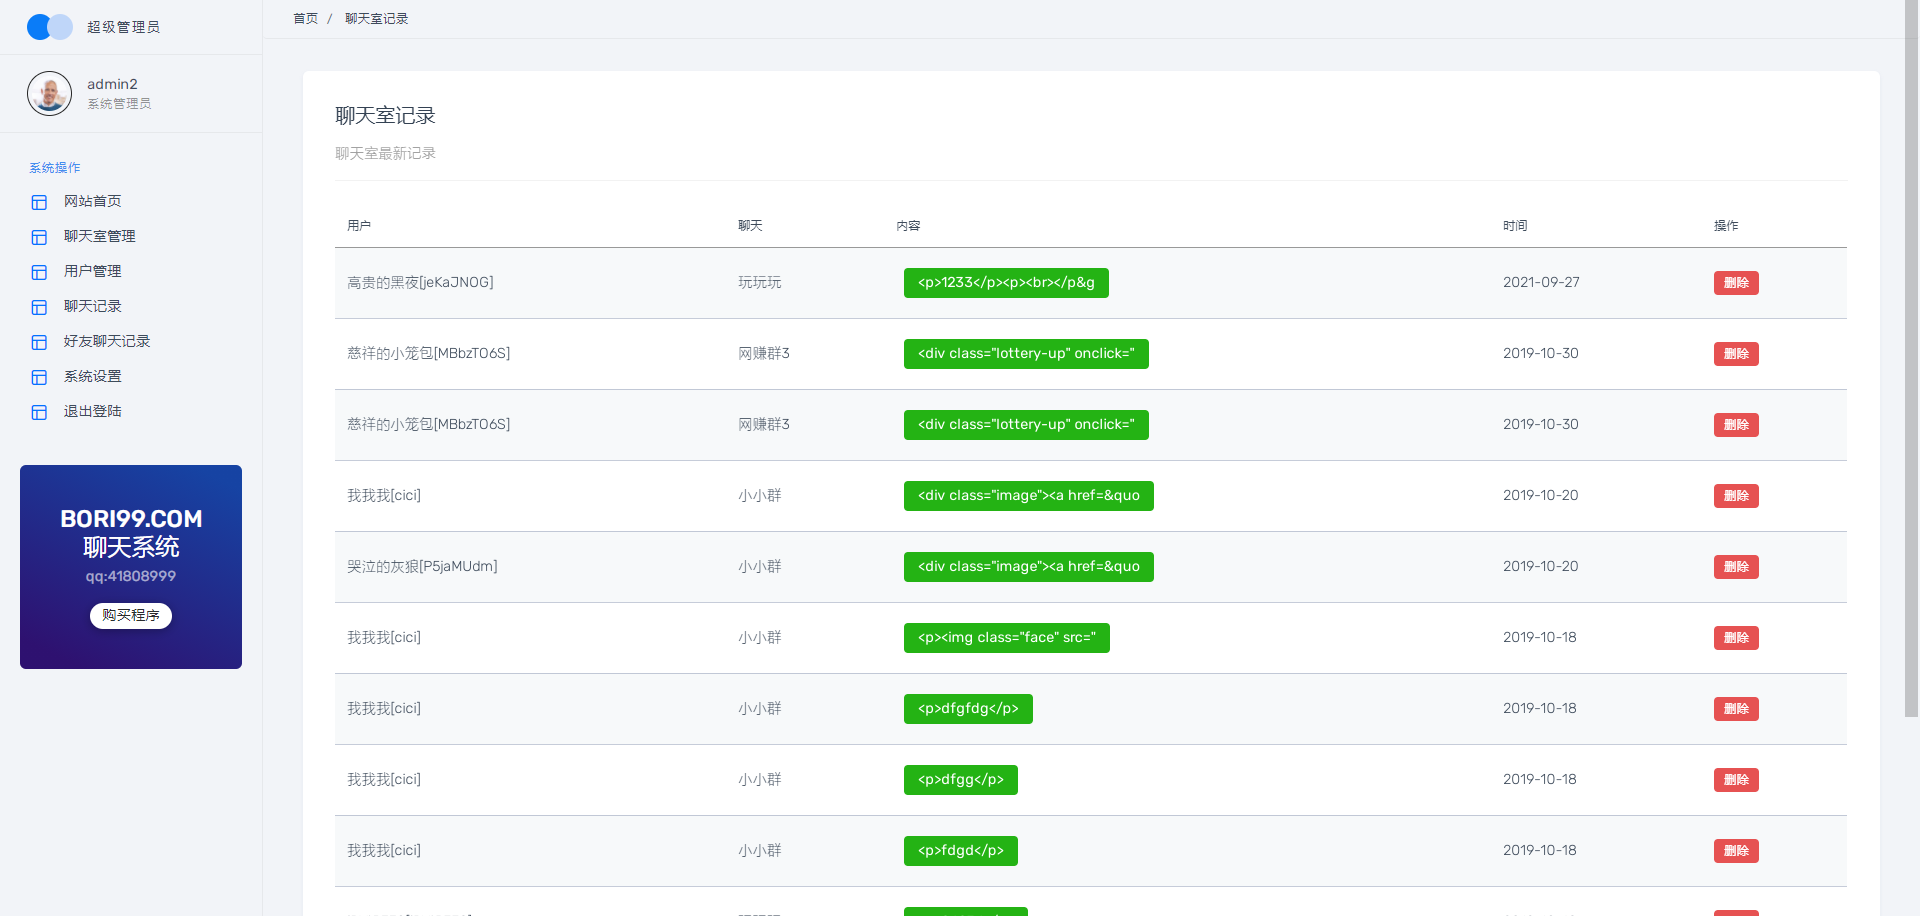Delete the <p>dfgg</p> record
The height and width of the screenshot is (916, 1920).
[1736, 780]
